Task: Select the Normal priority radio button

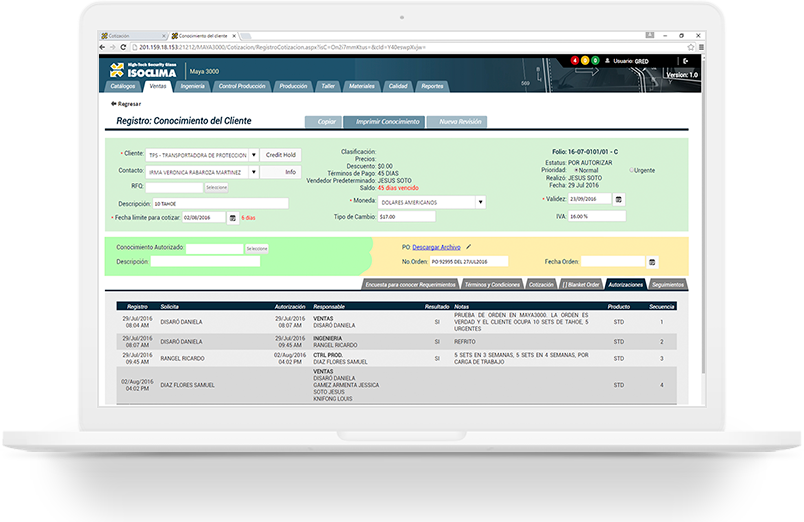Action: point(576,170)
